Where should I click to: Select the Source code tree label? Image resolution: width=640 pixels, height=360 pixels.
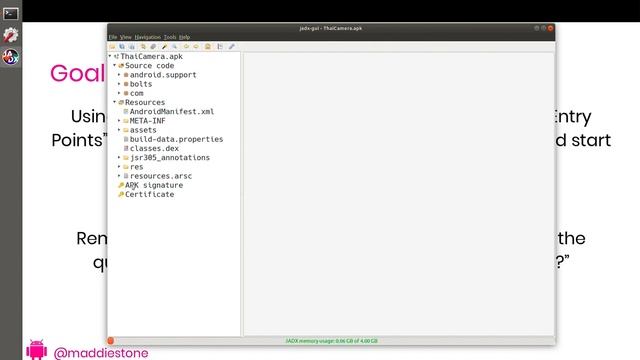(149, 66)
